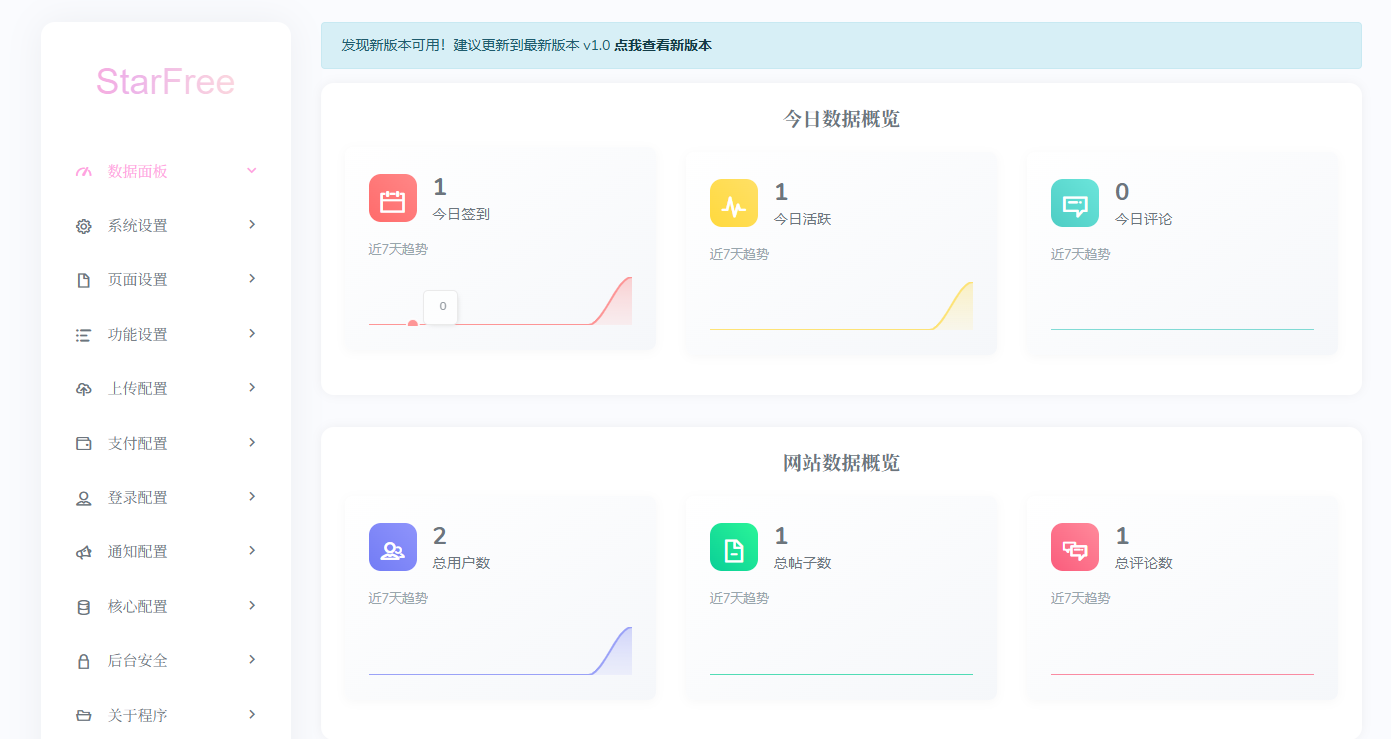
Task: Click the 总帖子数 document icon
Action: pyautogui.click(x=733, y=547)
